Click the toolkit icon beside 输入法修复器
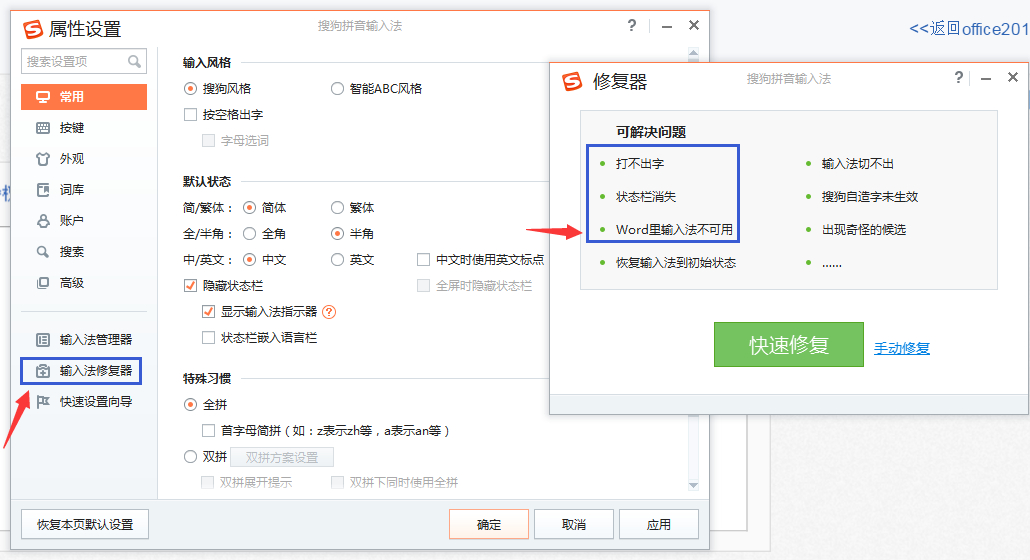Viewport: 1030px width, 560px height. pos(43,371)
